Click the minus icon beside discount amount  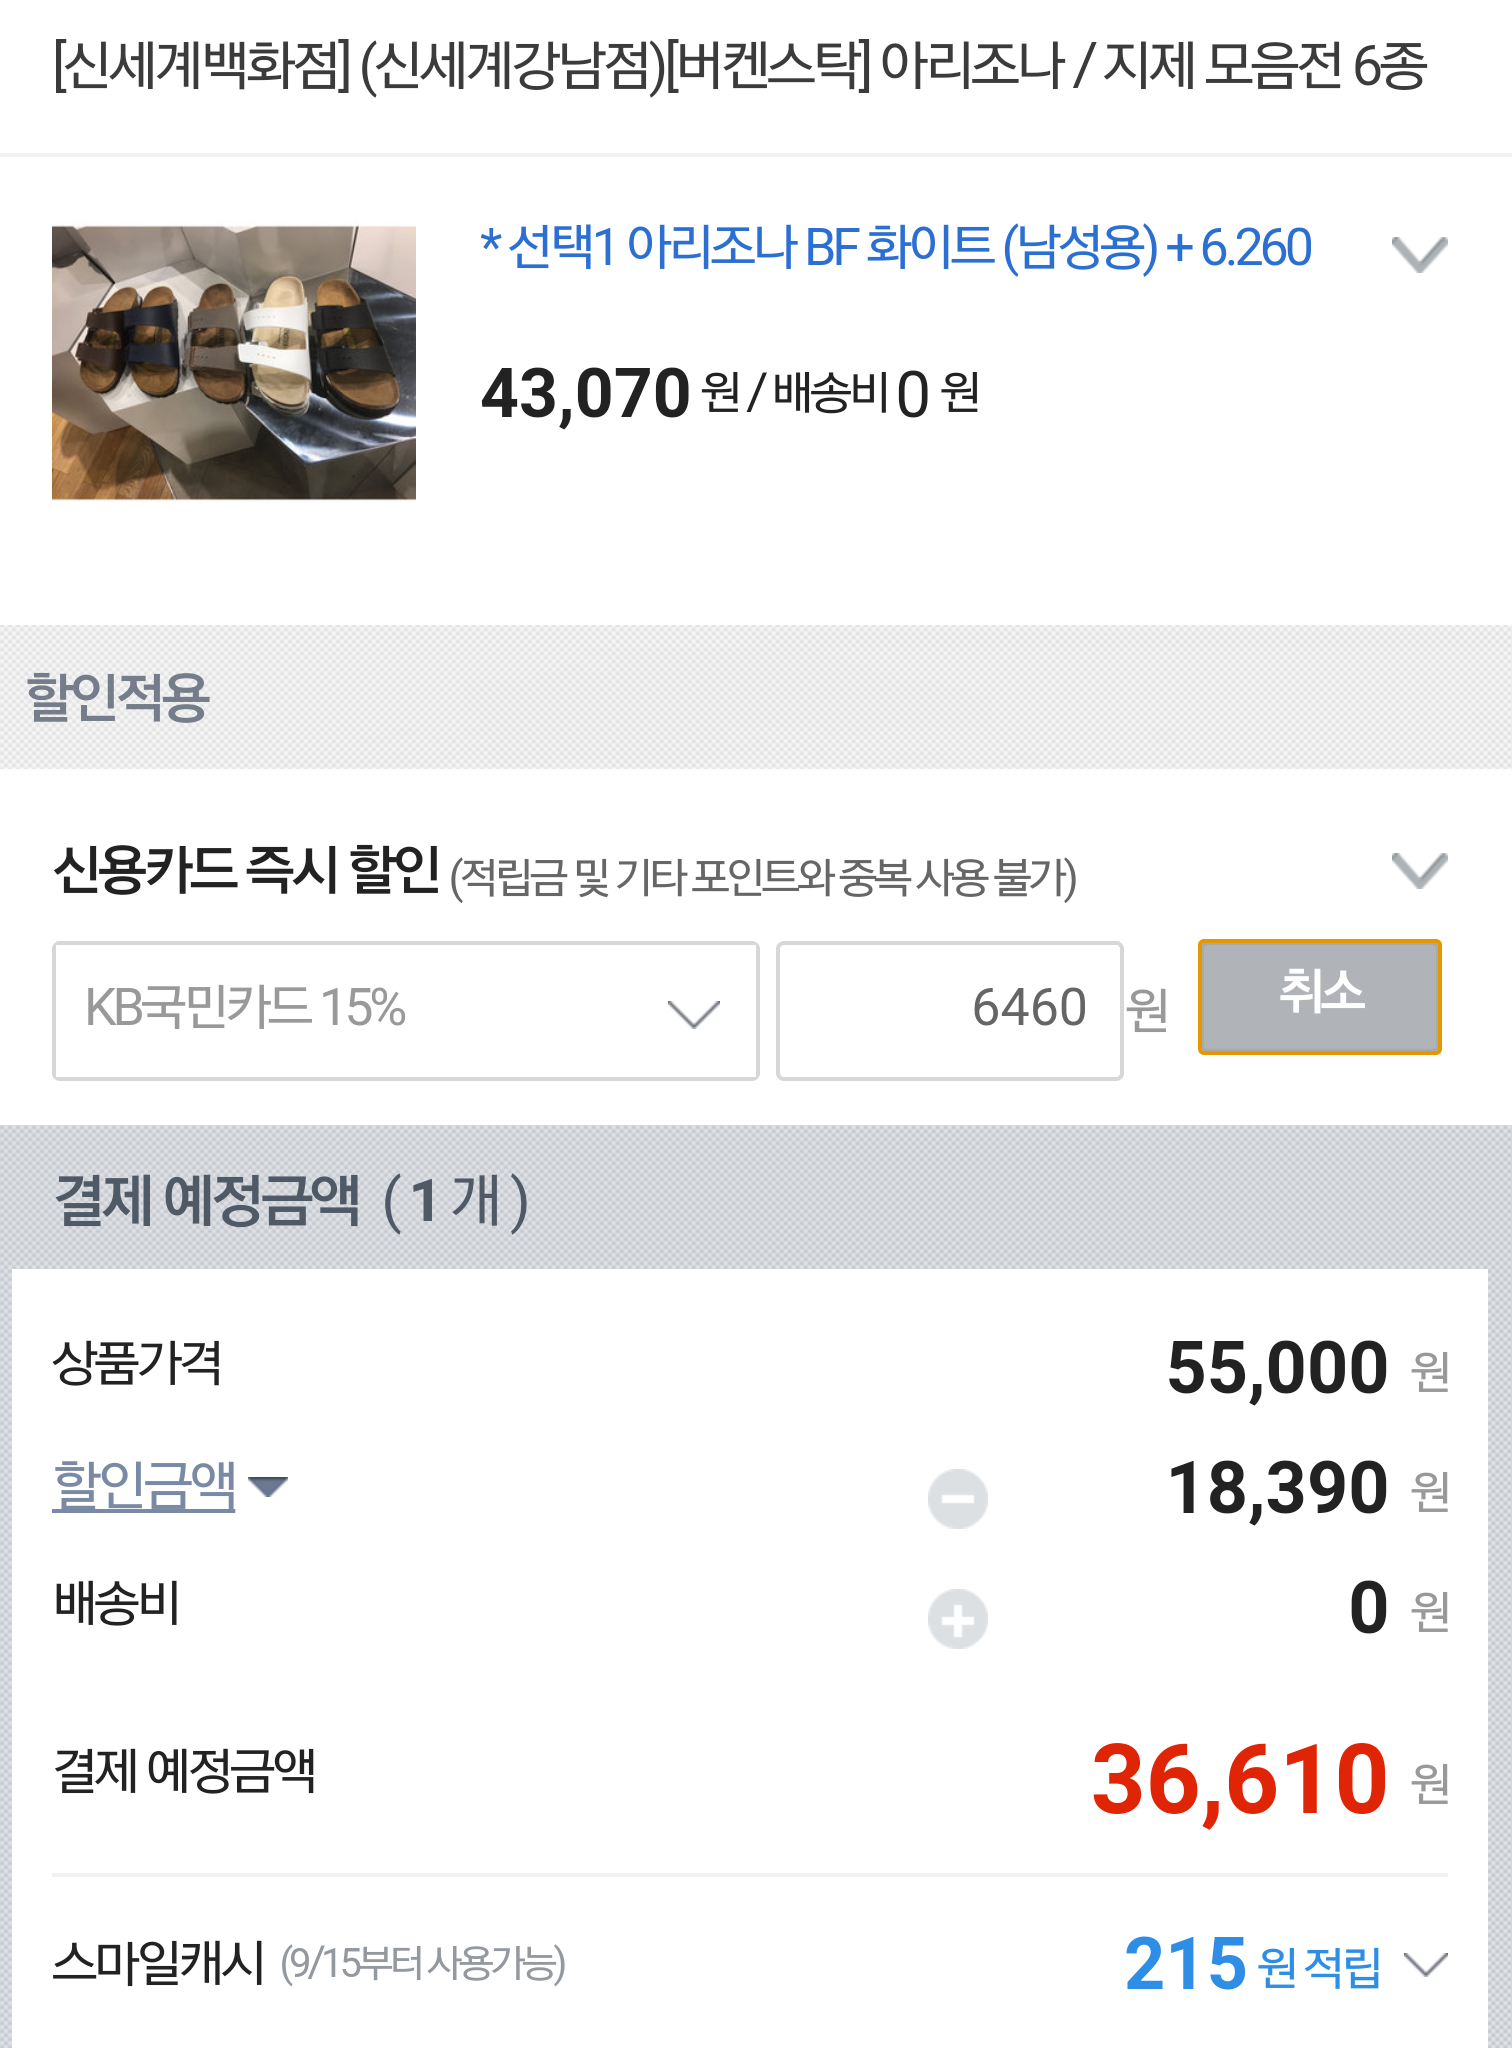(957, 1498)
